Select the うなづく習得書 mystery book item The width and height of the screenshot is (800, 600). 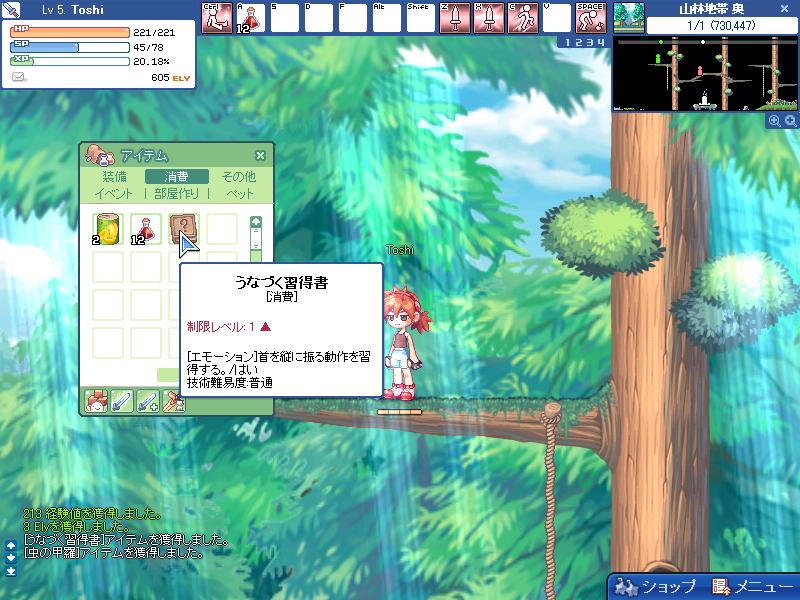(x=183, y=229)
